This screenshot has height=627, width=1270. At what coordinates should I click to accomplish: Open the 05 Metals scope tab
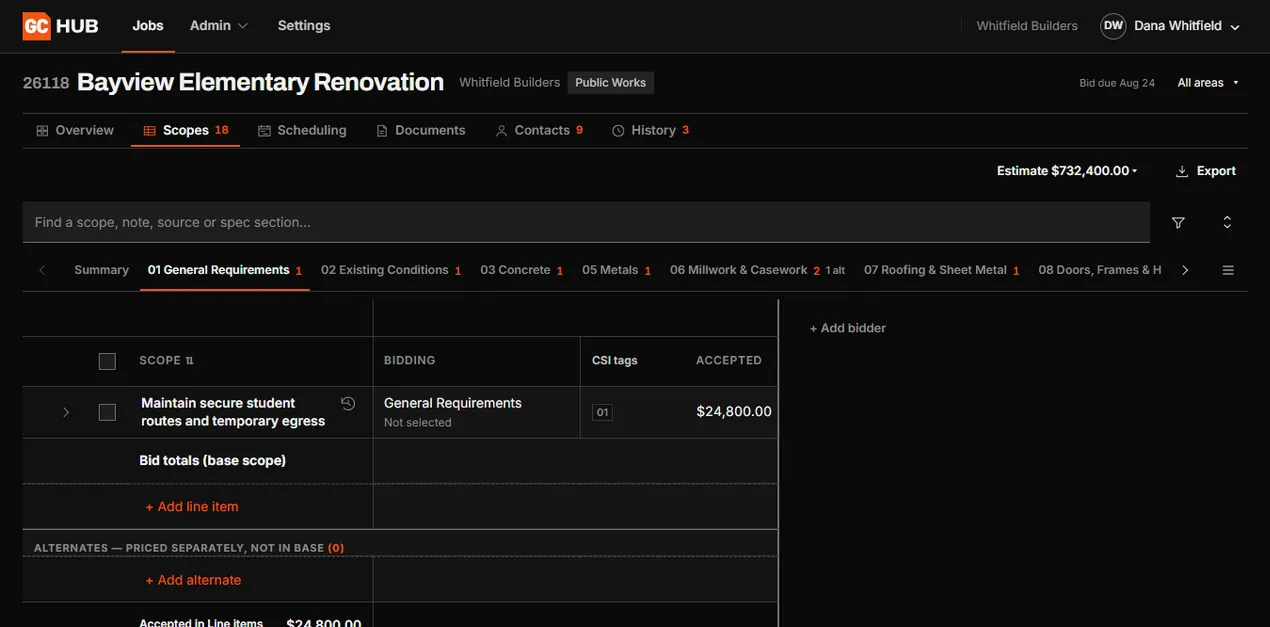click(x=616, y=270)
